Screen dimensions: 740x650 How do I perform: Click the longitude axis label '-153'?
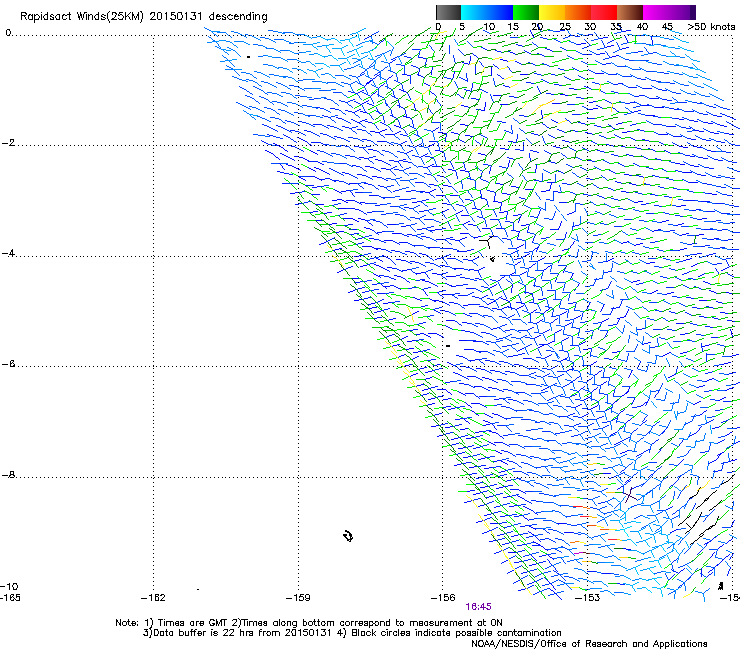pos(588,598)
